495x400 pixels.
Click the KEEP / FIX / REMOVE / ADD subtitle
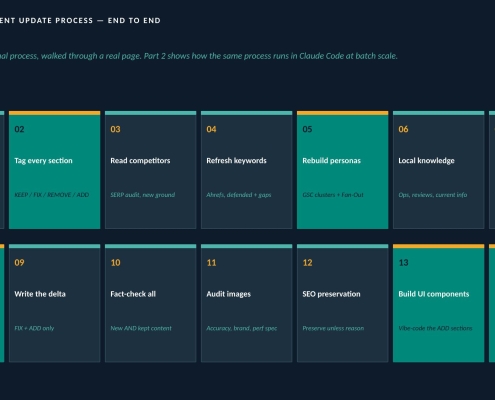[x=52, y=195]
